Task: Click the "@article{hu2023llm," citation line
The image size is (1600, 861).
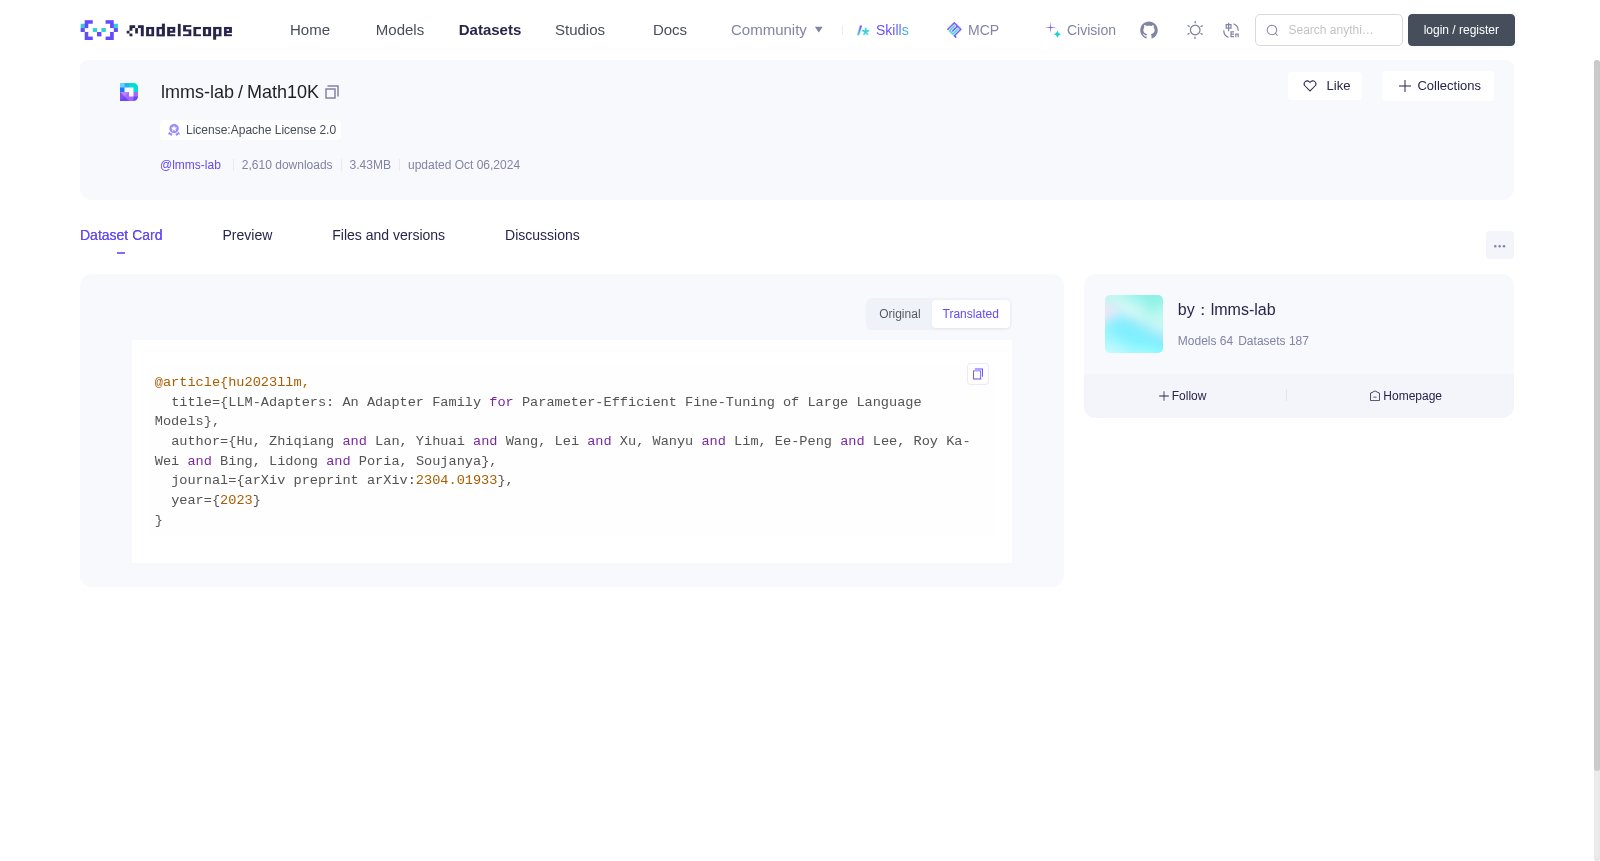Action: (x=232, y=382)
